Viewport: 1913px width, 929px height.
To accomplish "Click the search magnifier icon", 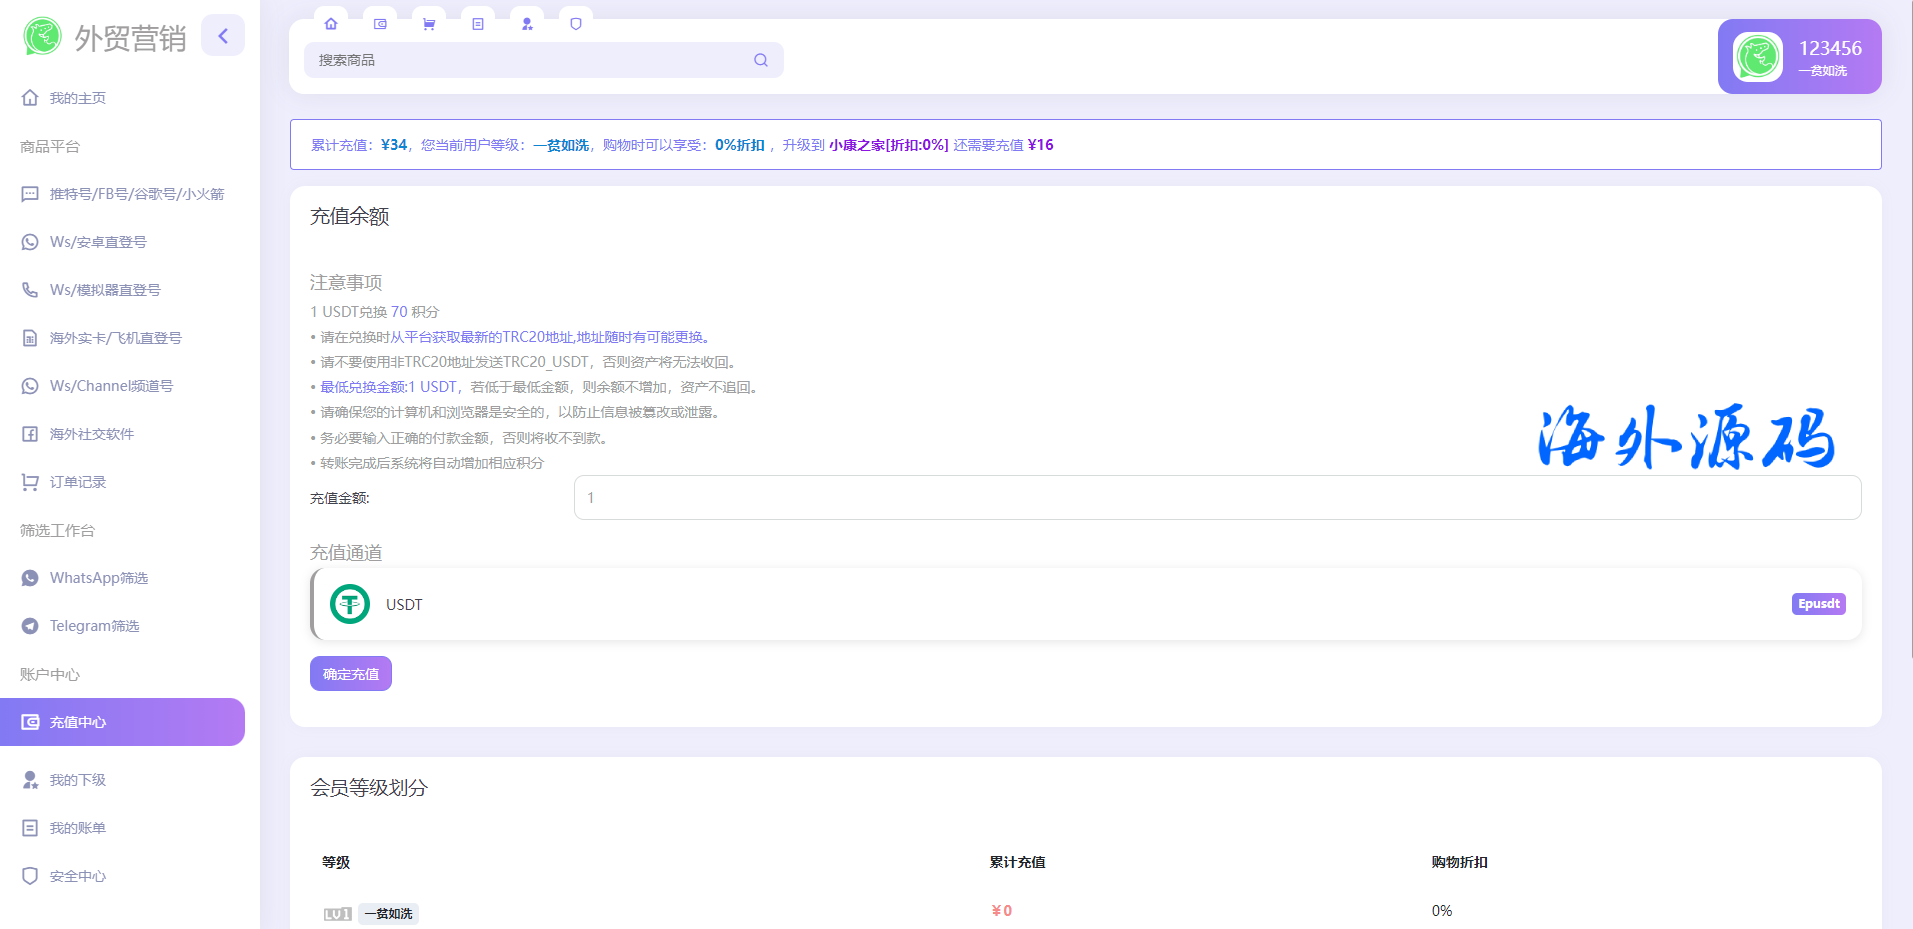I will pos(761,60).
